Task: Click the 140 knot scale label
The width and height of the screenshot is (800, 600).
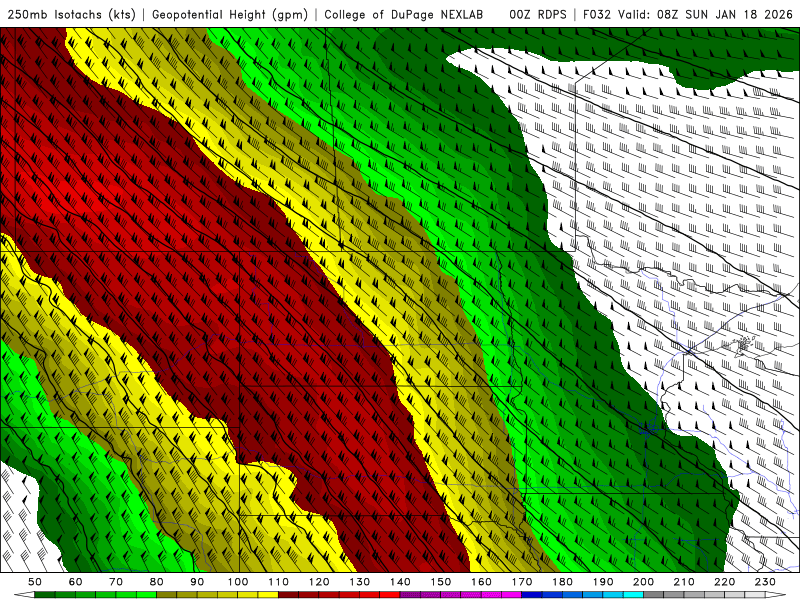Action: [x=400, y=582]
